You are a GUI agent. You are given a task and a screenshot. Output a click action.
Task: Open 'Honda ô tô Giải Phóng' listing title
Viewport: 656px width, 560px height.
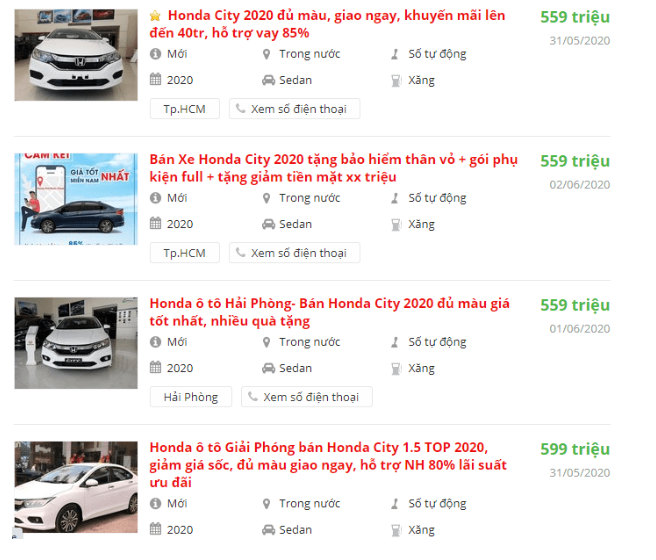pyautogui.click(x=328, y=465)
